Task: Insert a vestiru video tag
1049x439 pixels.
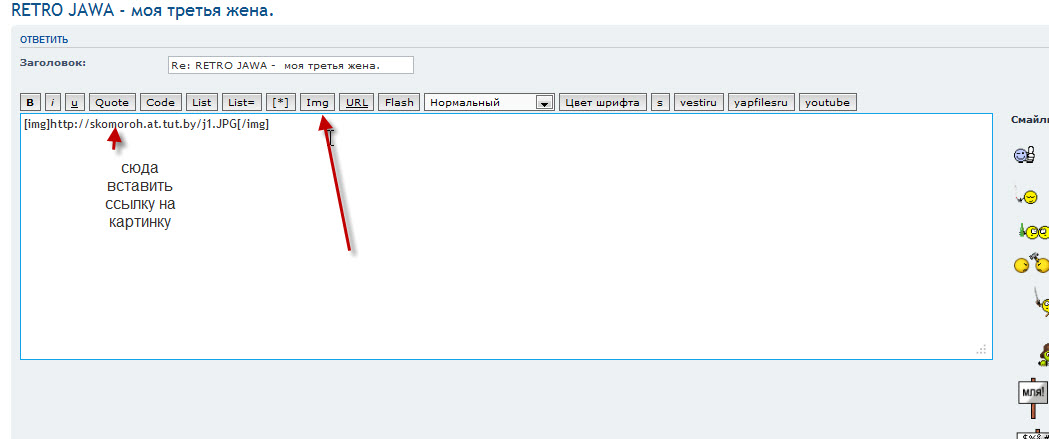Action: pyautogui.click(x=698, y=102)
